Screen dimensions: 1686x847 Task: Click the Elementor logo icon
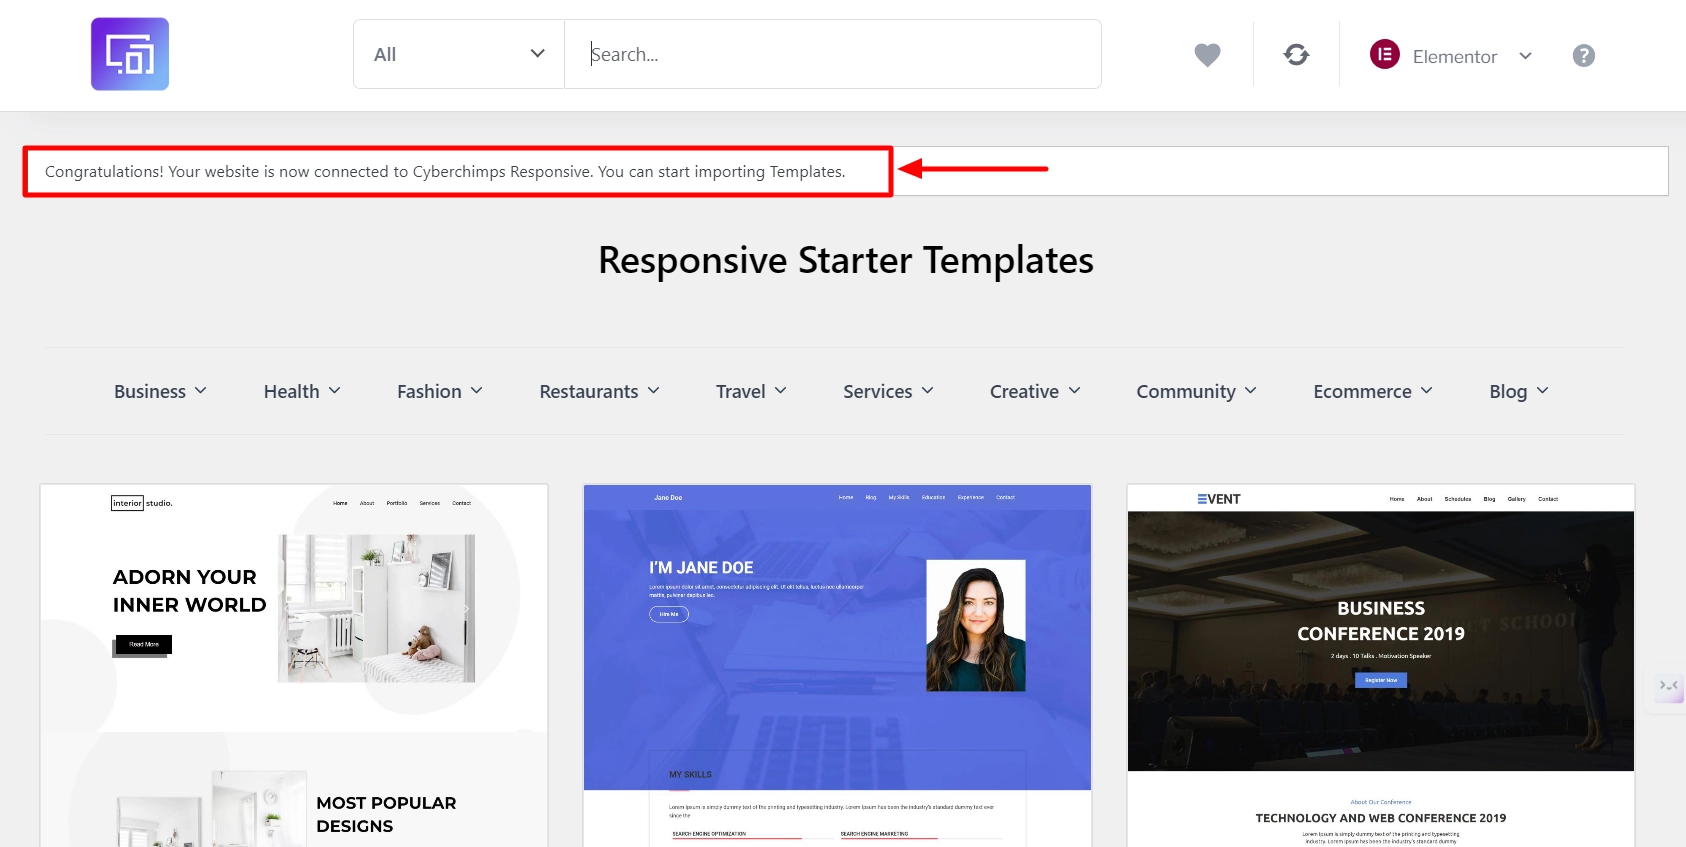[1384, 54]
